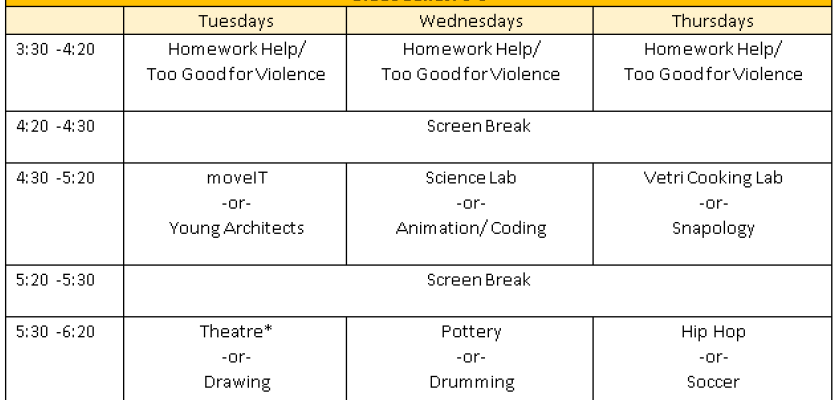Click the moveIT text on Tuesdays
This screenshot has width=837, height=400.
(236, 179)
